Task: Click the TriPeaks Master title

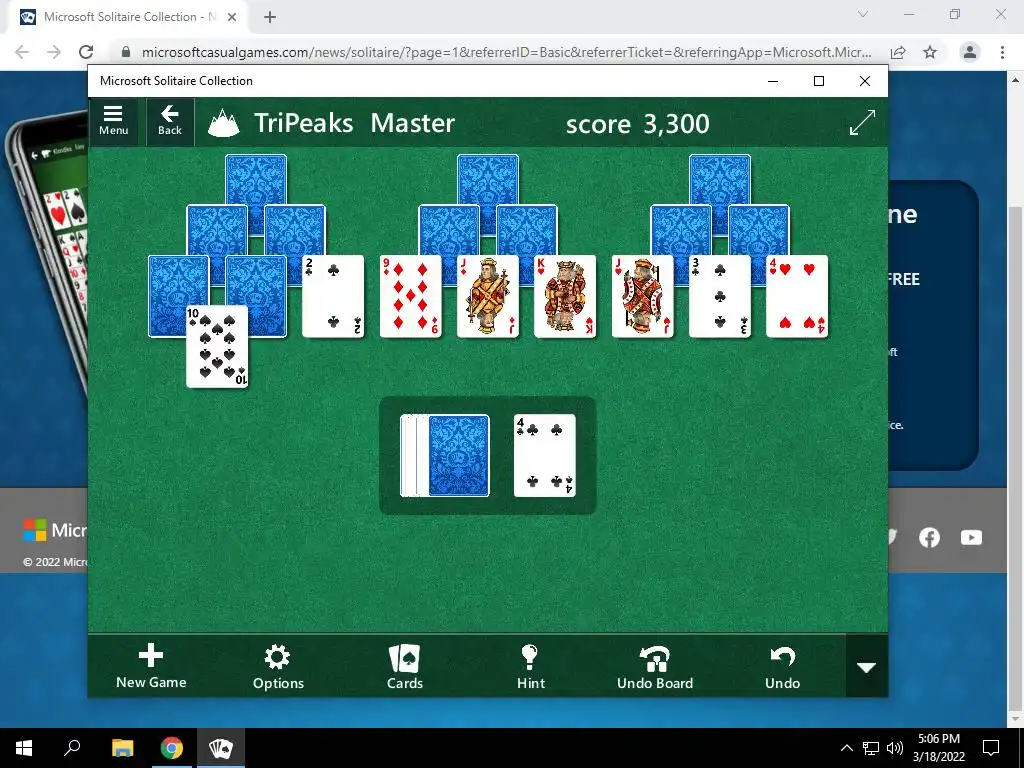Action: [354, 123]
